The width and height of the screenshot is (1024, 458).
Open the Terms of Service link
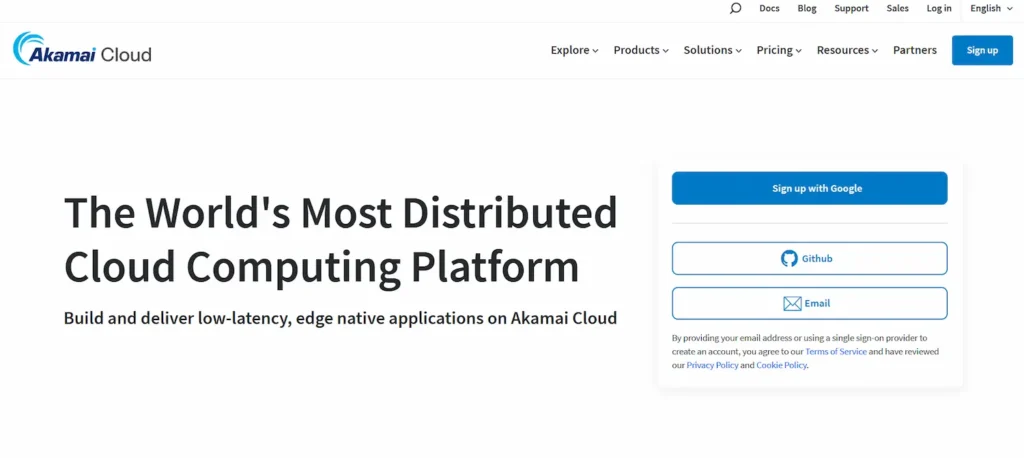[x=836, y=352]
